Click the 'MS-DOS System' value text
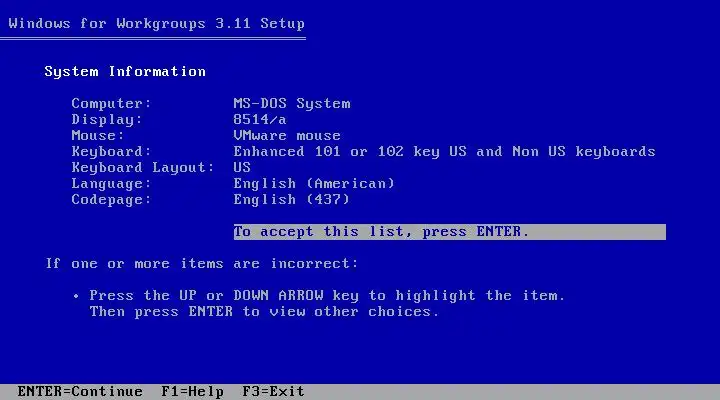This screenshot has height=400, width=720. 292,103
